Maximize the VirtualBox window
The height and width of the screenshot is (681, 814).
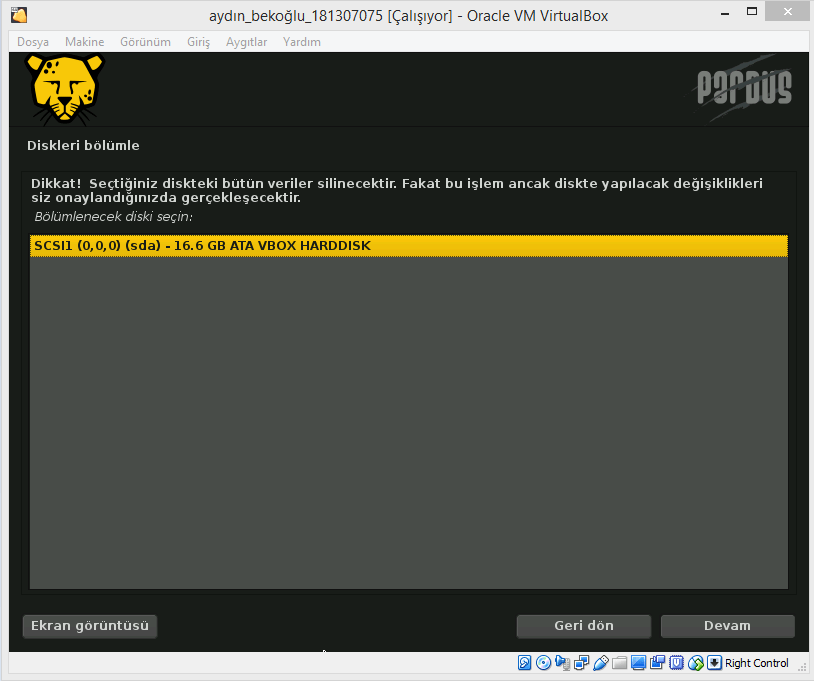coord(752,12)
